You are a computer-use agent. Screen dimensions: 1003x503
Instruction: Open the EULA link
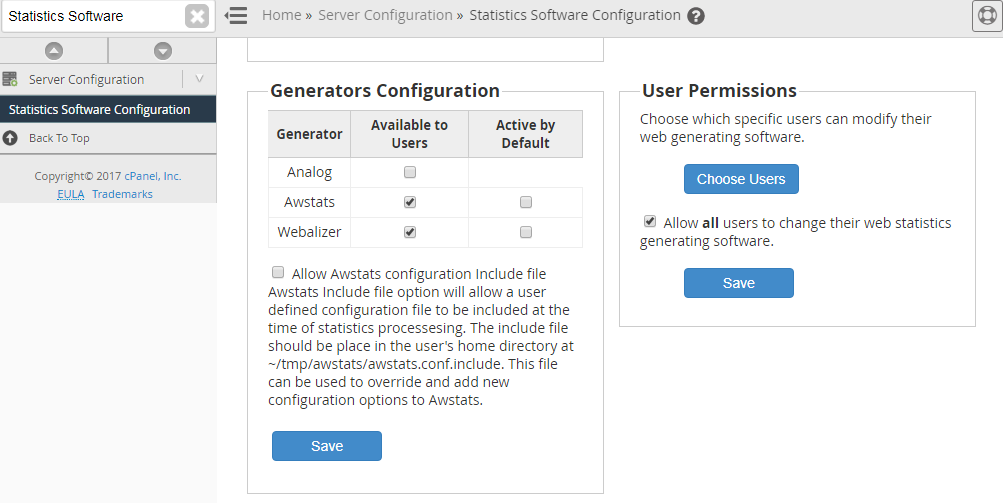[x=70, y=194]
